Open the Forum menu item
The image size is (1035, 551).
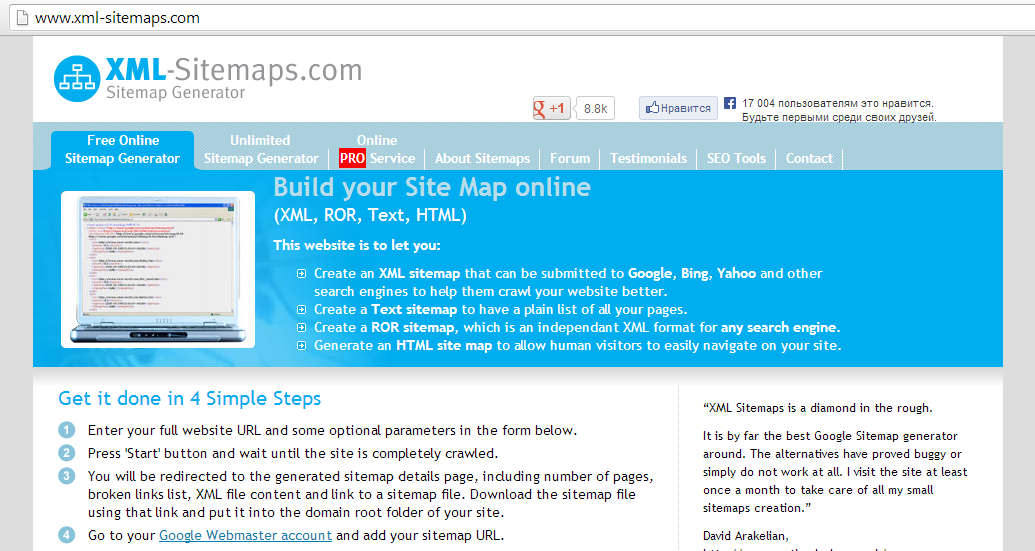coord(570,158)
